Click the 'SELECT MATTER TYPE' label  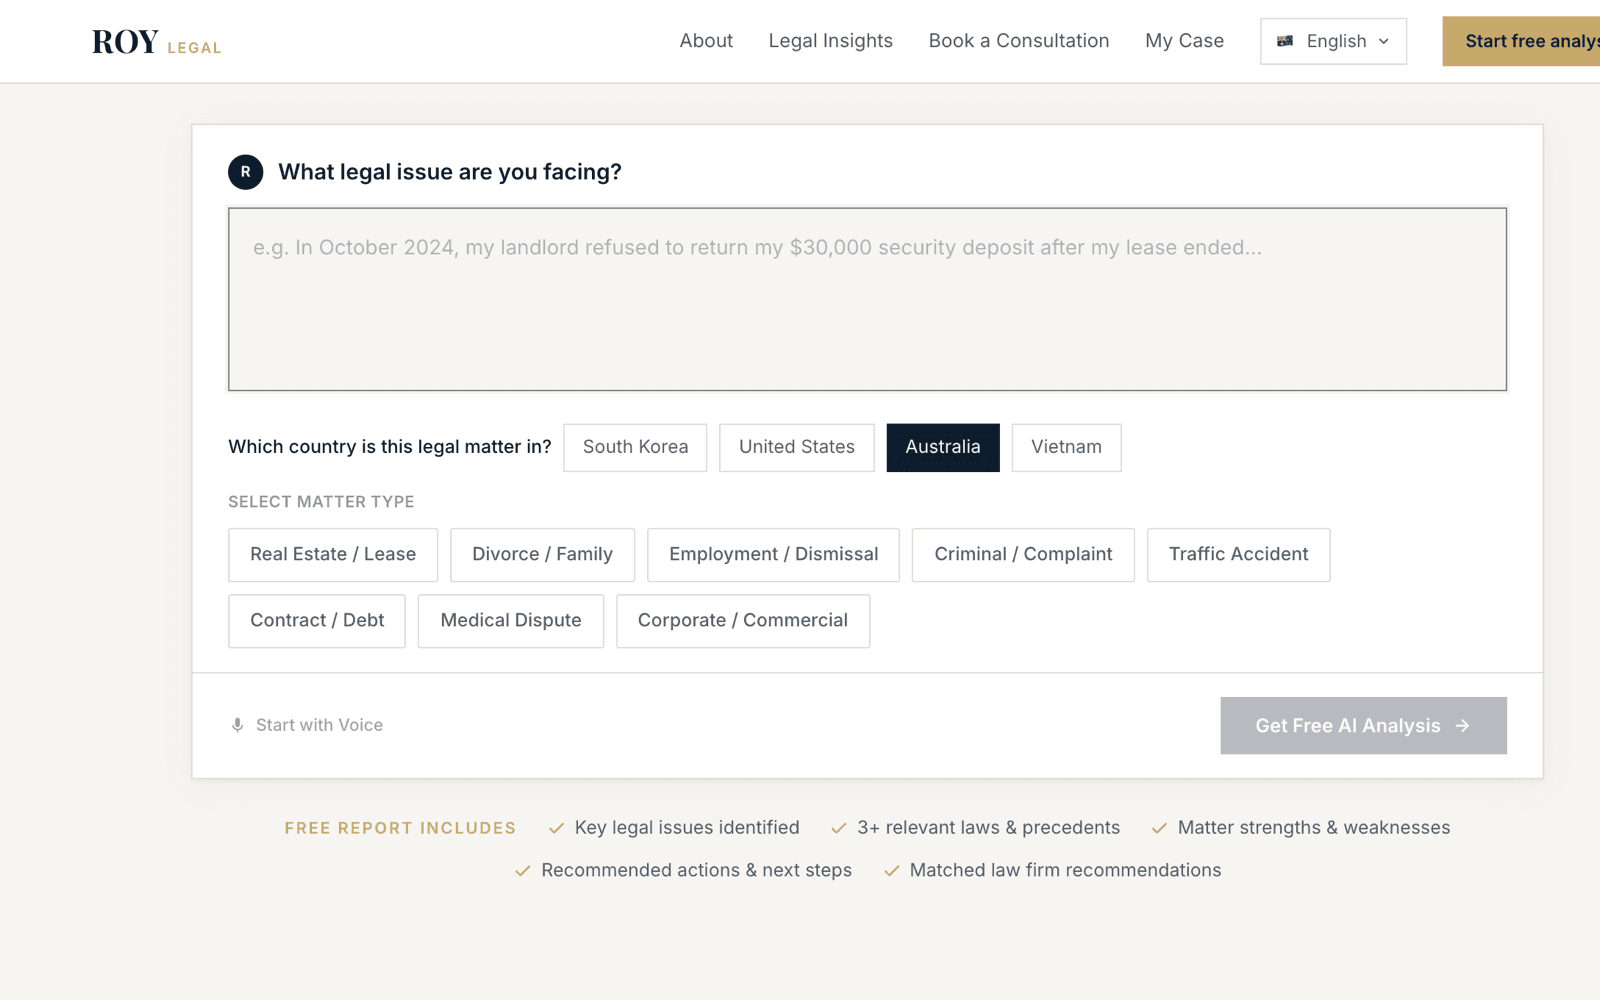(x=321, y=502)
